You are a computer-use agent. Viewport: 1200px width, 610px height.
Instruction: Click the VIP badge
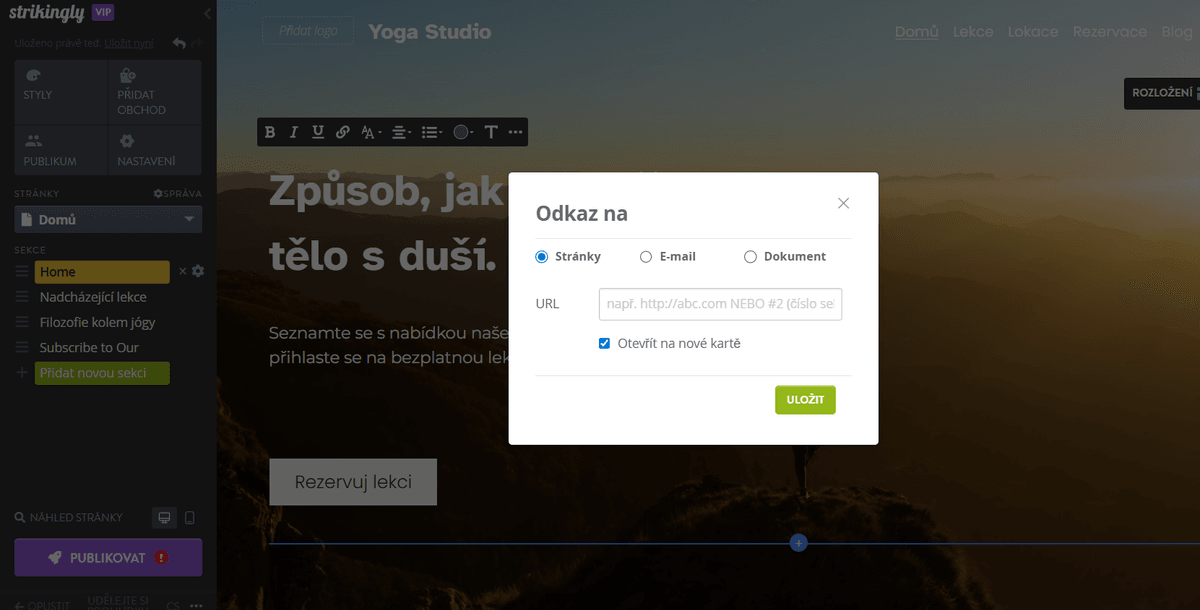click(102, 12)
